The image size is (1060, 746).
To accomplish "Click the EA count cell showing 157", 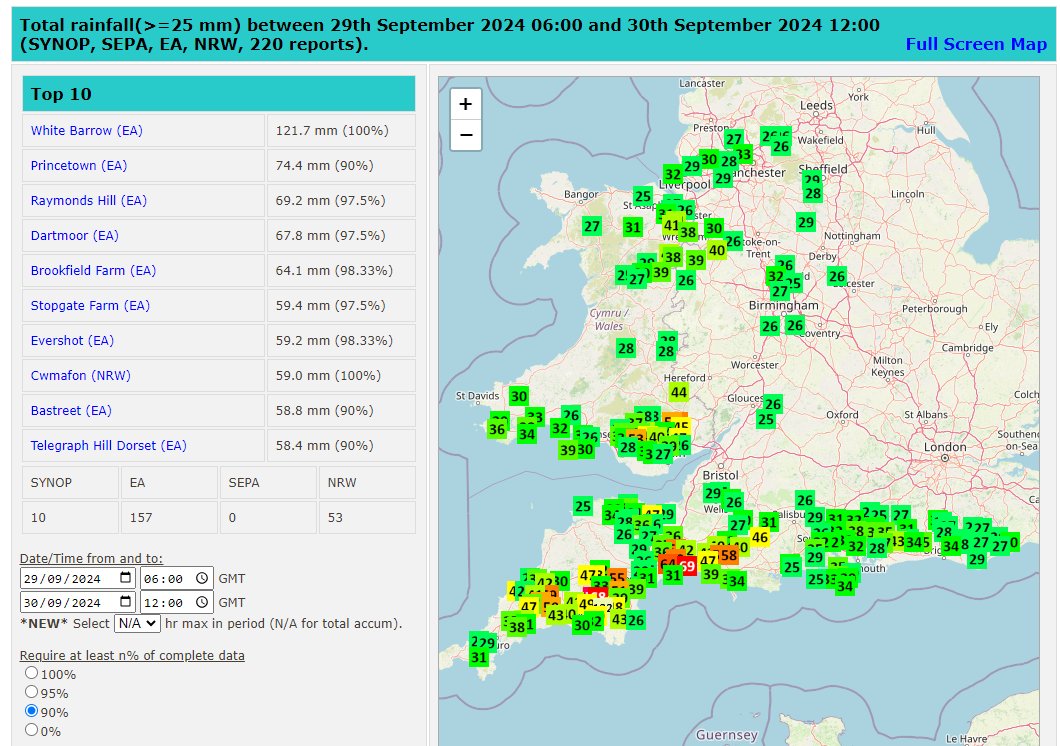I will pyautogui.click(x=169, y=518).
